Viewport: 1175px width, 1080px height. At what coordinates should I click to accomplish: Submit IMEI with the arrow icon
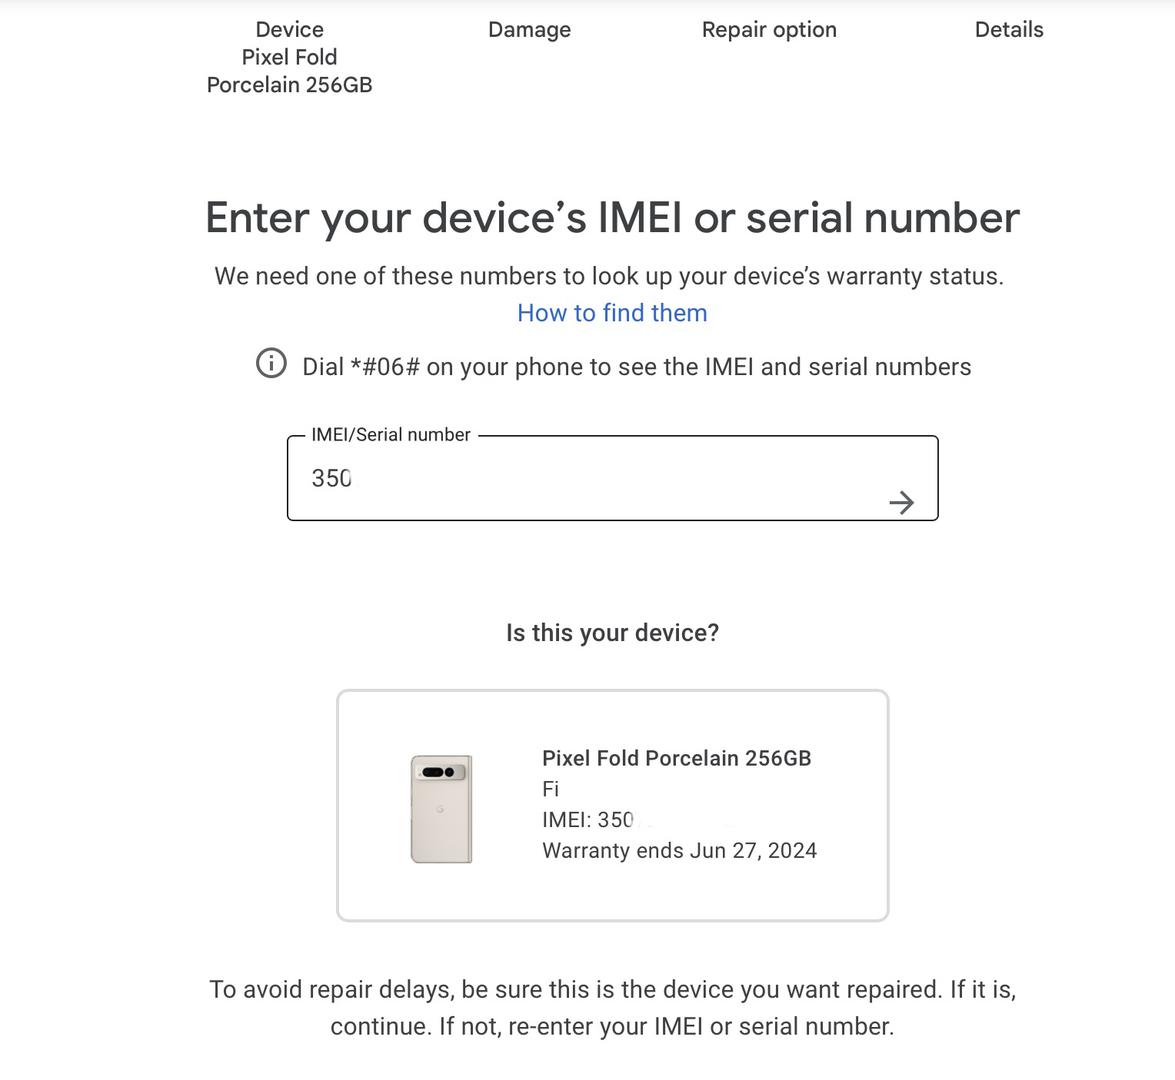point(901,502)
